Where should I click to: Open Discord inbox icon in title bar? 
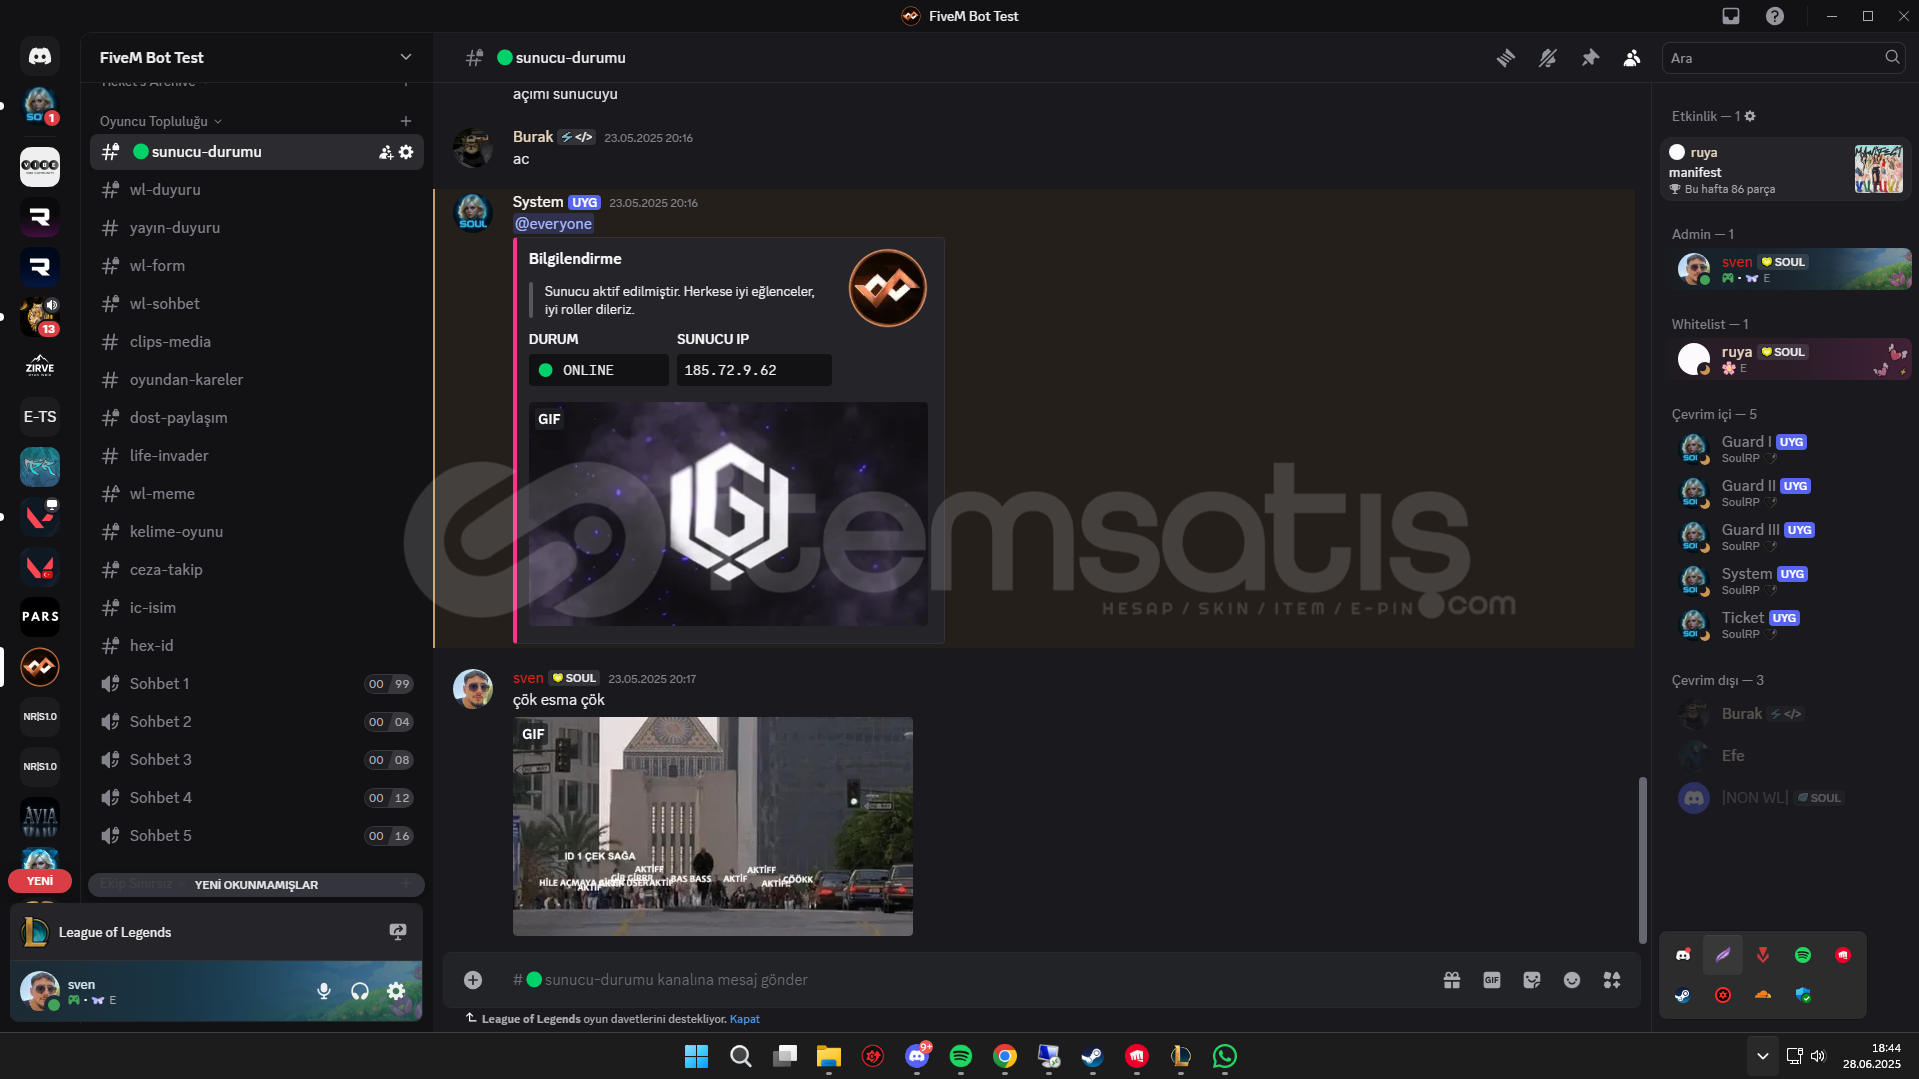click(x=1731, y=16)
